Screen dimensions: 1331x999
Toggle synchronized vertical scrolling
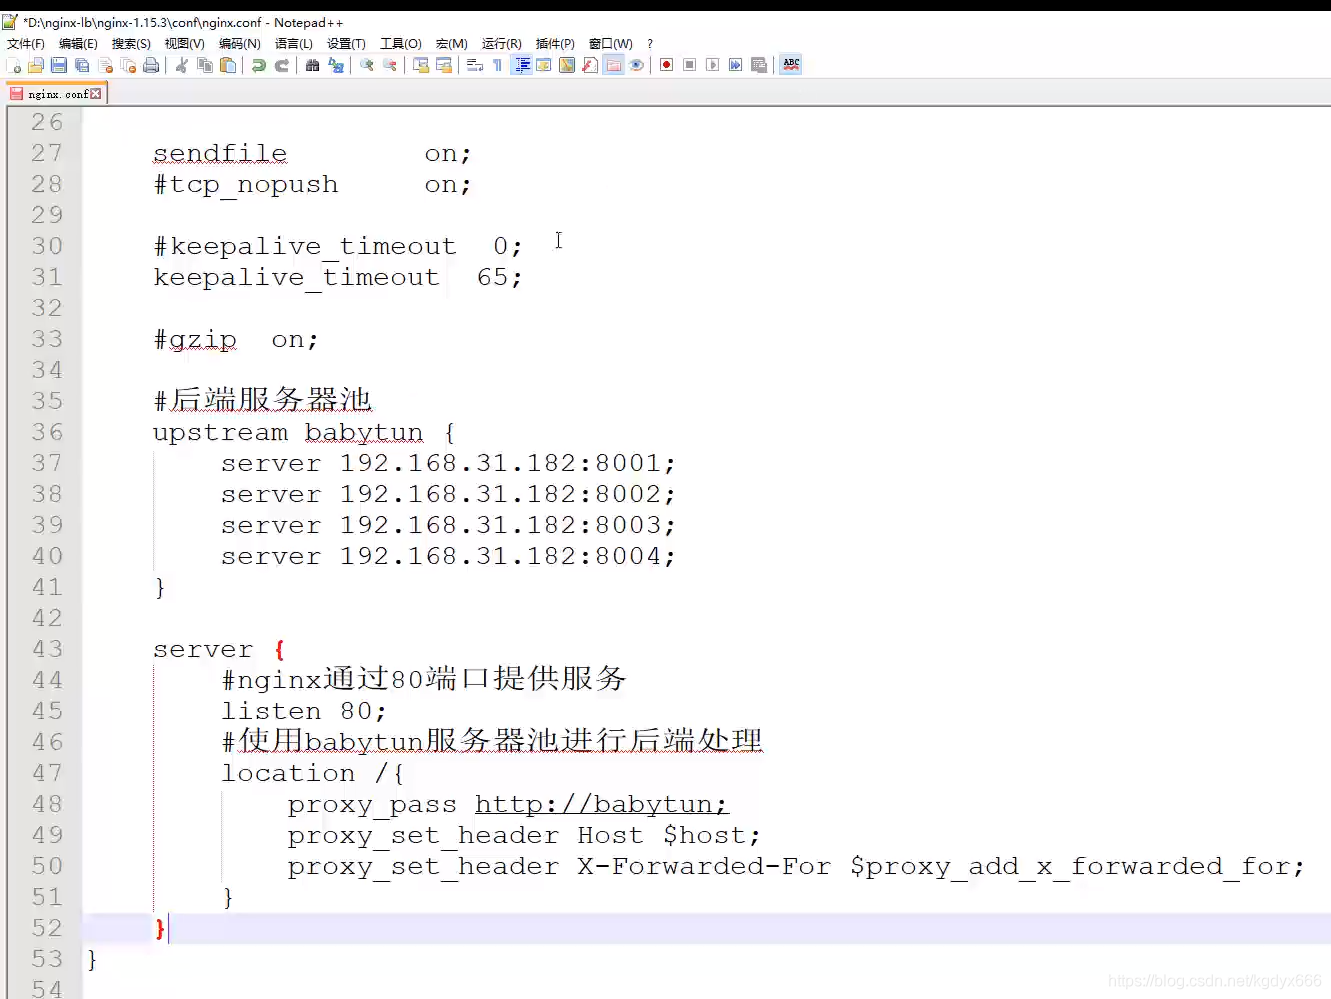pyautogui.click(x=421, y=65)
